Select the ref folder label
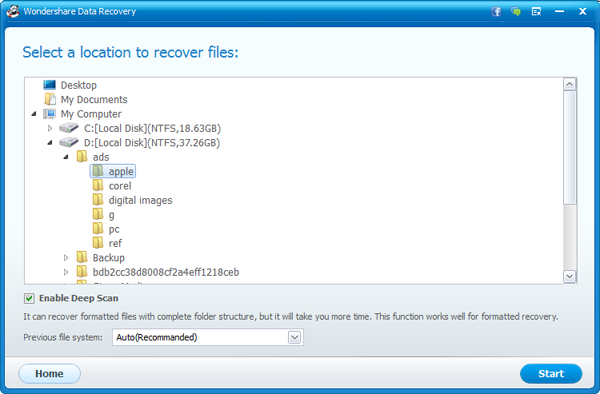600x394 pixels. [115, 243]
